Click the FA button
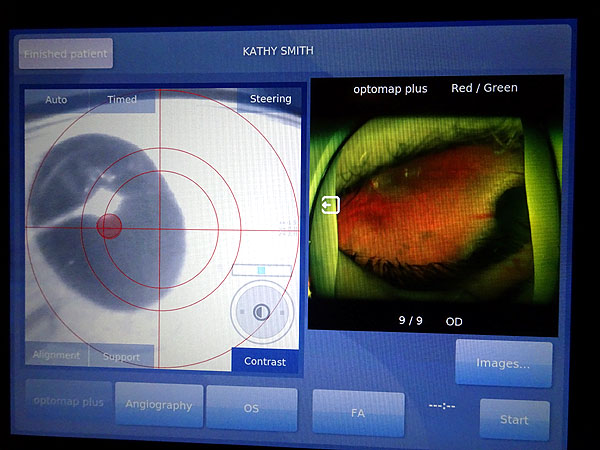The width and height of the screenshot is (600, 450). click(x=358, y=413)
